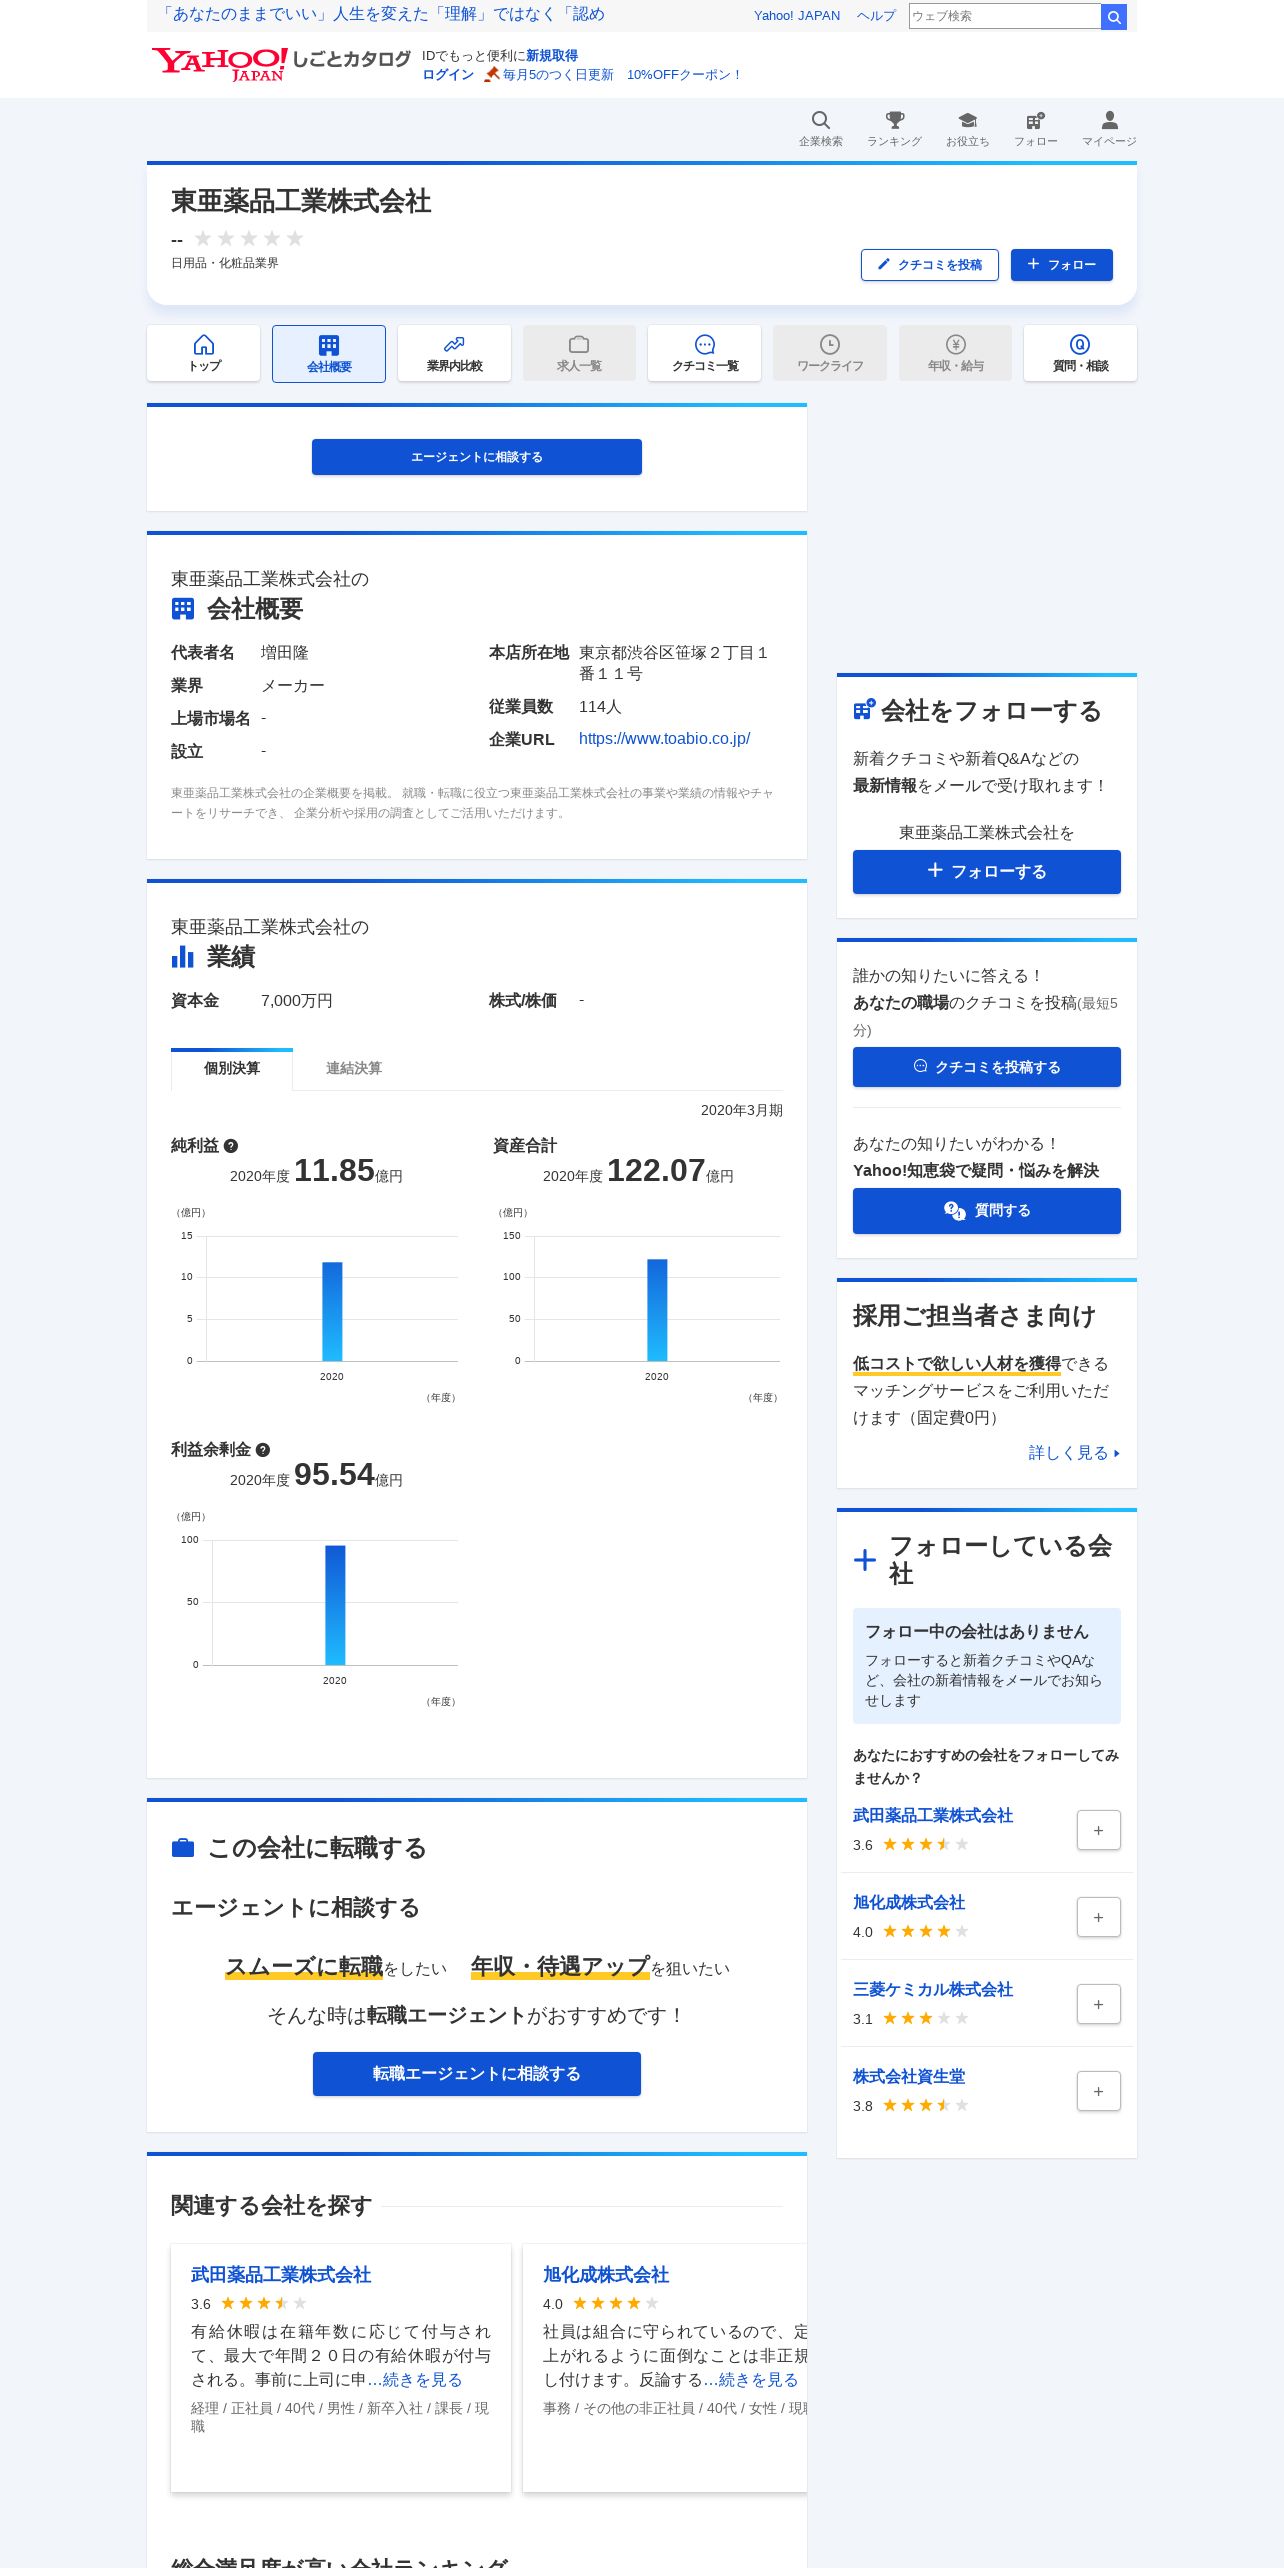The height and width of the screenshot is (2568, 1284).
Task: Open the マイページ person icon
Action: (1109, 128)
